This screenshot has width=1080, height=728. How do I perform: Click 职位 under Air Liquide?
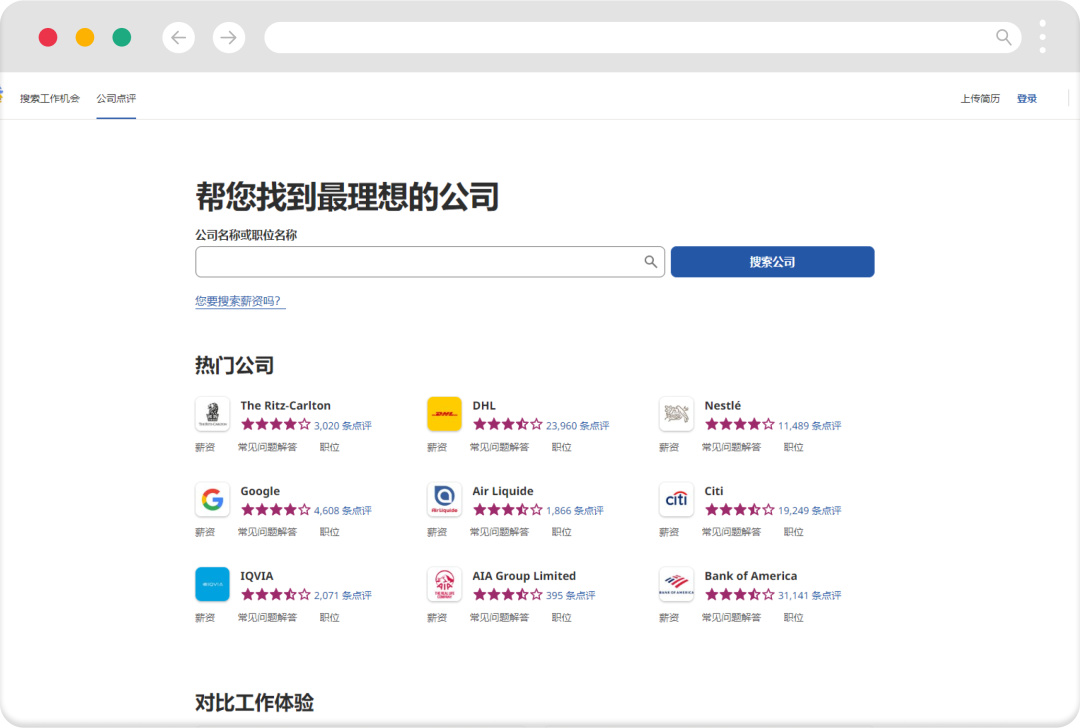(x=561, y=532)
